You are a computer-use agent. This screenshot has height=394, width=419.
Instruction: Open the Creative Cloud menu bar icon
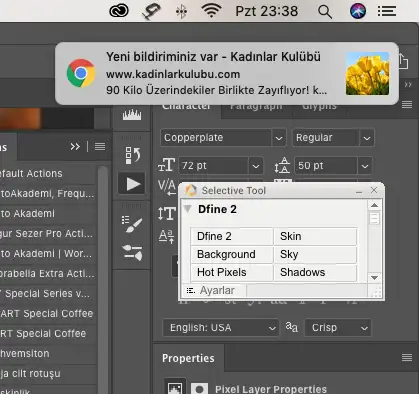(x=119, y=11)
